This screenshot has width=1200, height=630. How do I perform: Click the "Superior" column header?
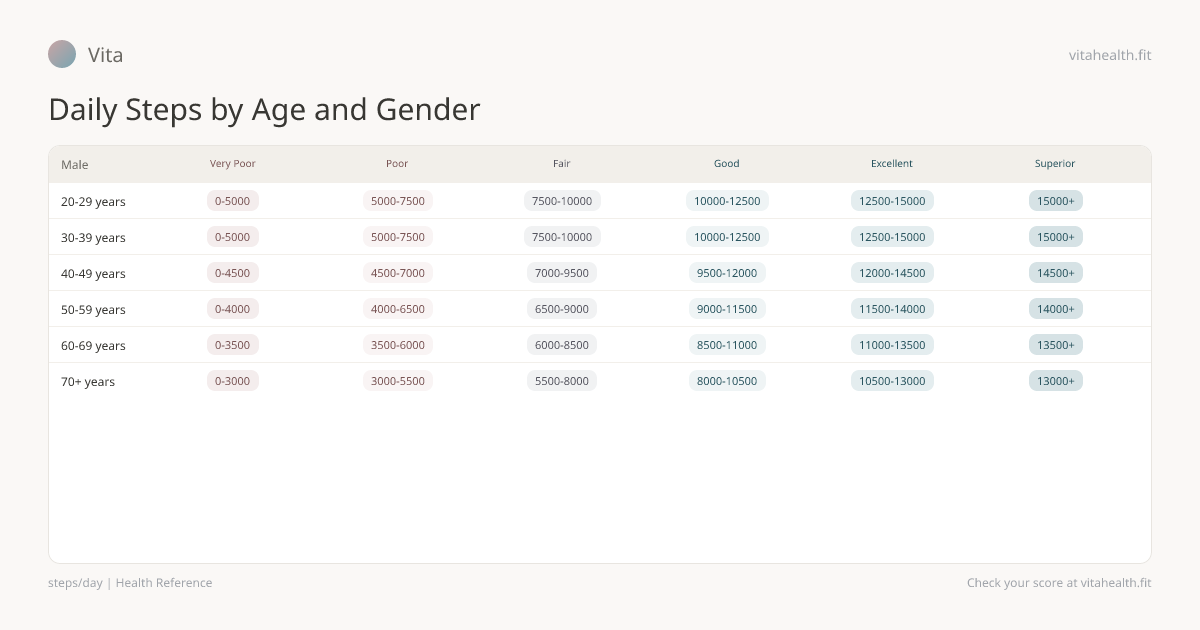coord(1055,164)
